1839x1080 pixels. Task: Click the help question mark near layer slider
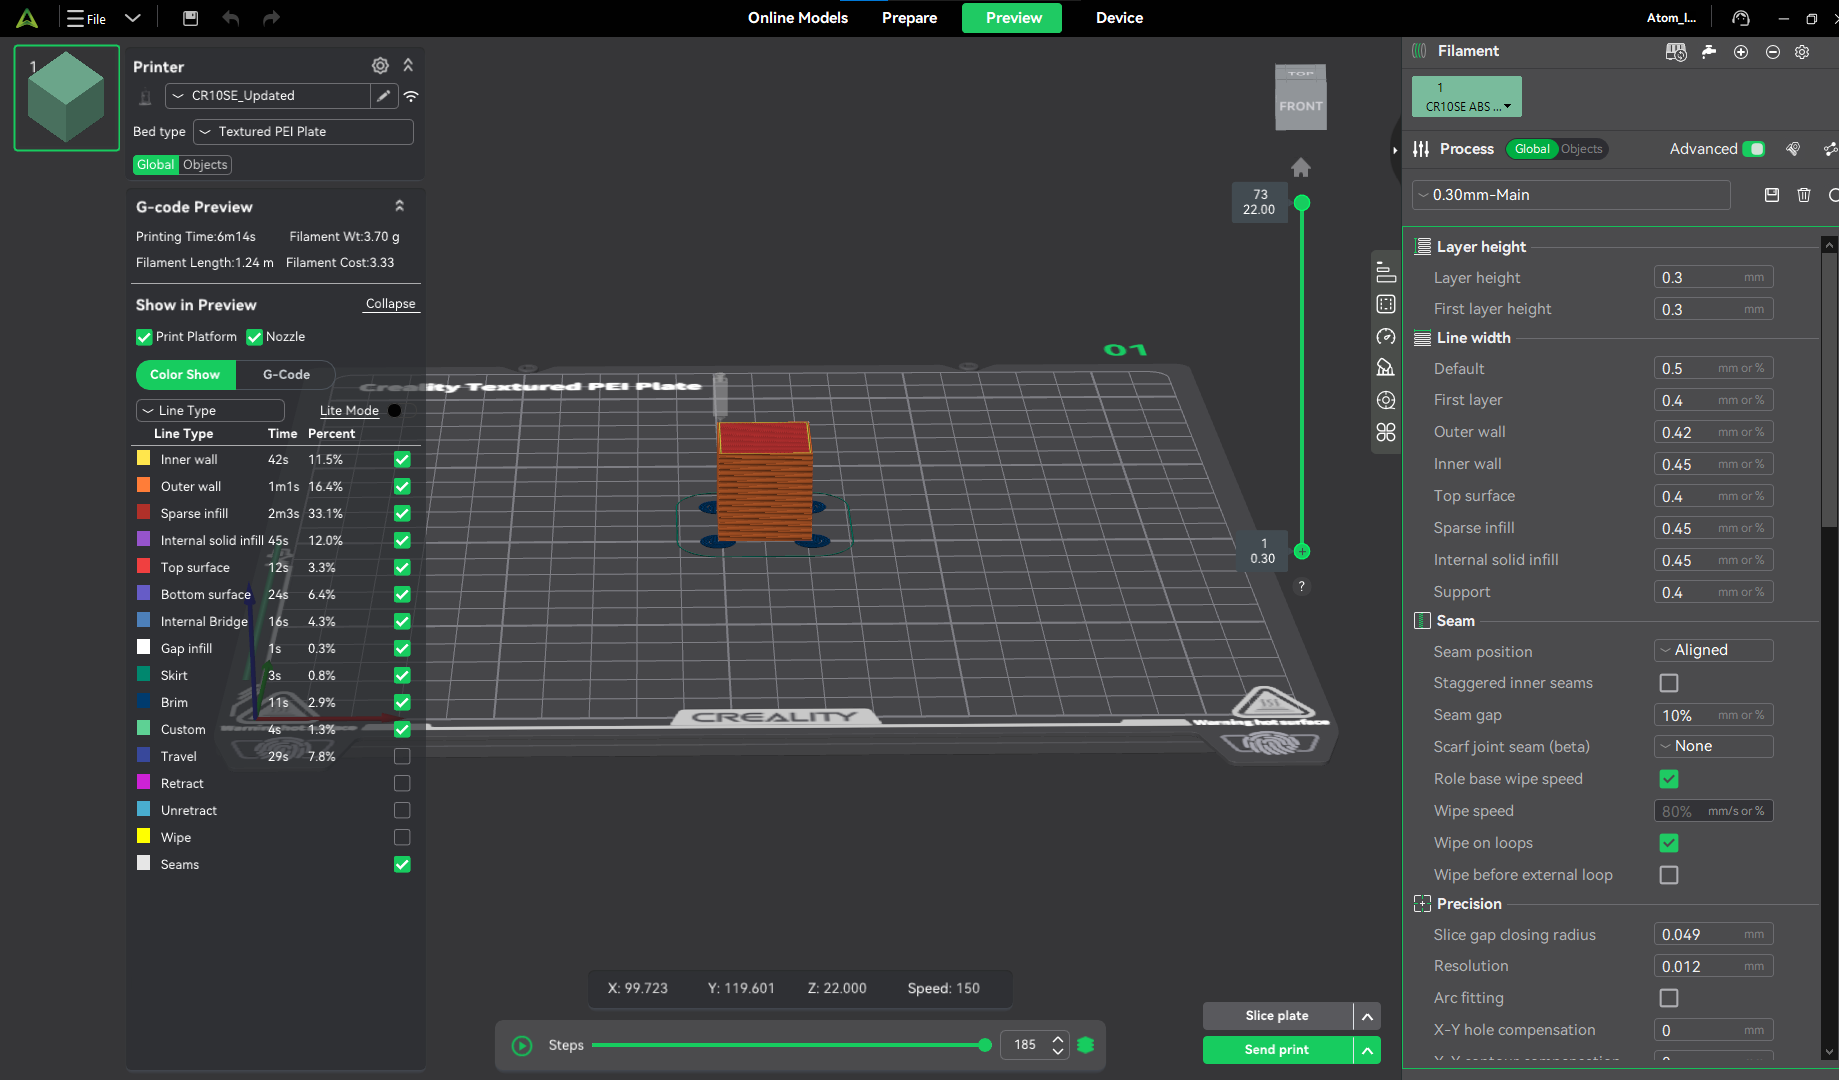1301,586
